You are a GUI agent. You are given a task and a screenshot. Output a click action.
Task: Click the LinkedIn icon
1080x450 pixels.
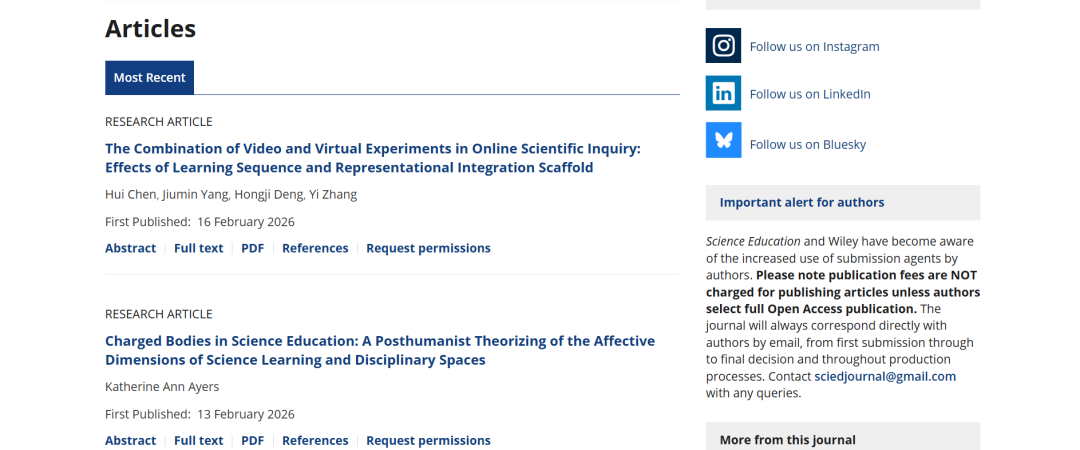click(x=723, y=93)
